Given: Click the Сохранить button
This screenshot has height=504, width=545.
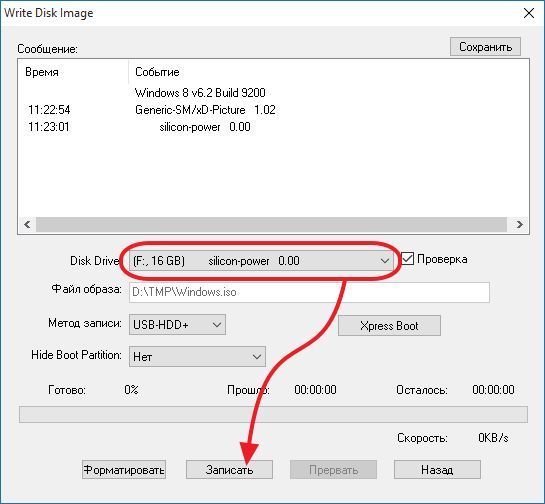Looking at the screenshot, I should 485,47.
